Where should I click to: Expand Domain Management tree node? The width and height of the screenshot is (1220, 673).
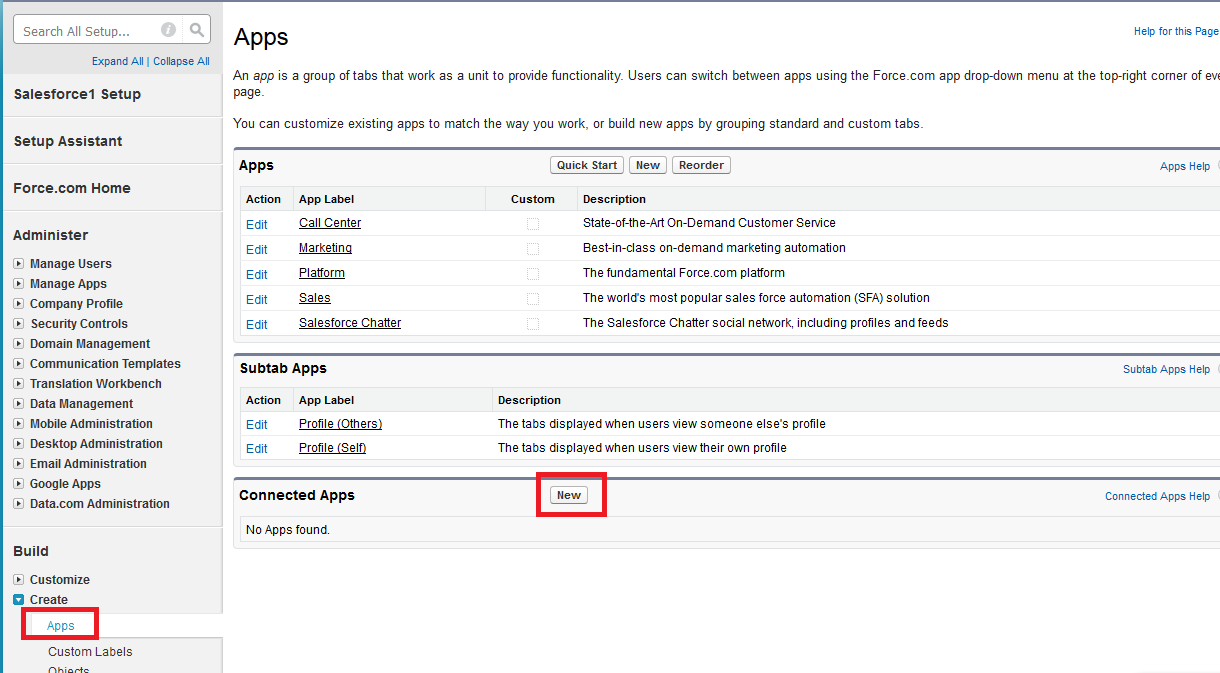19,344
